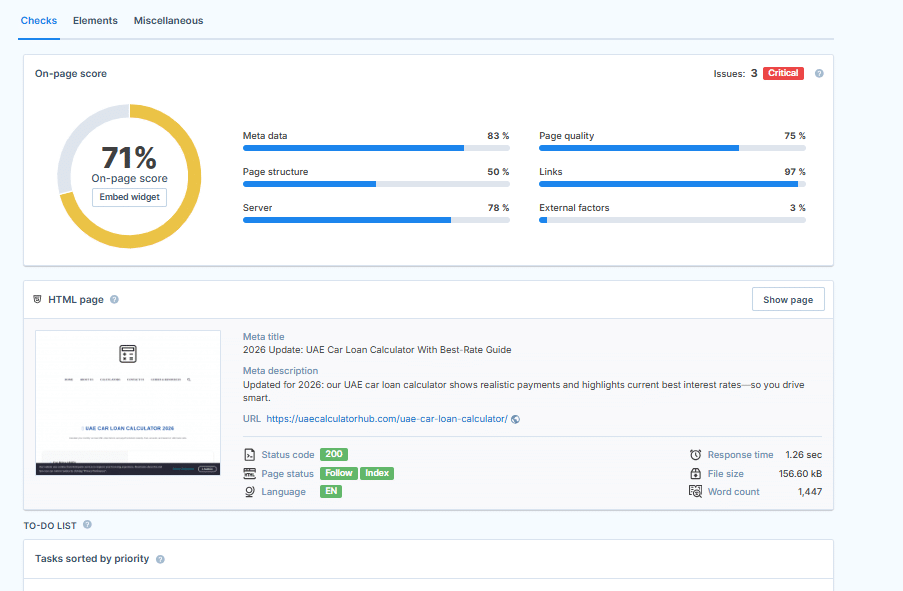903x591 pixels.
Task: Click the Critical issues badge
Action: pyautogui.click(x=783, y=73)
